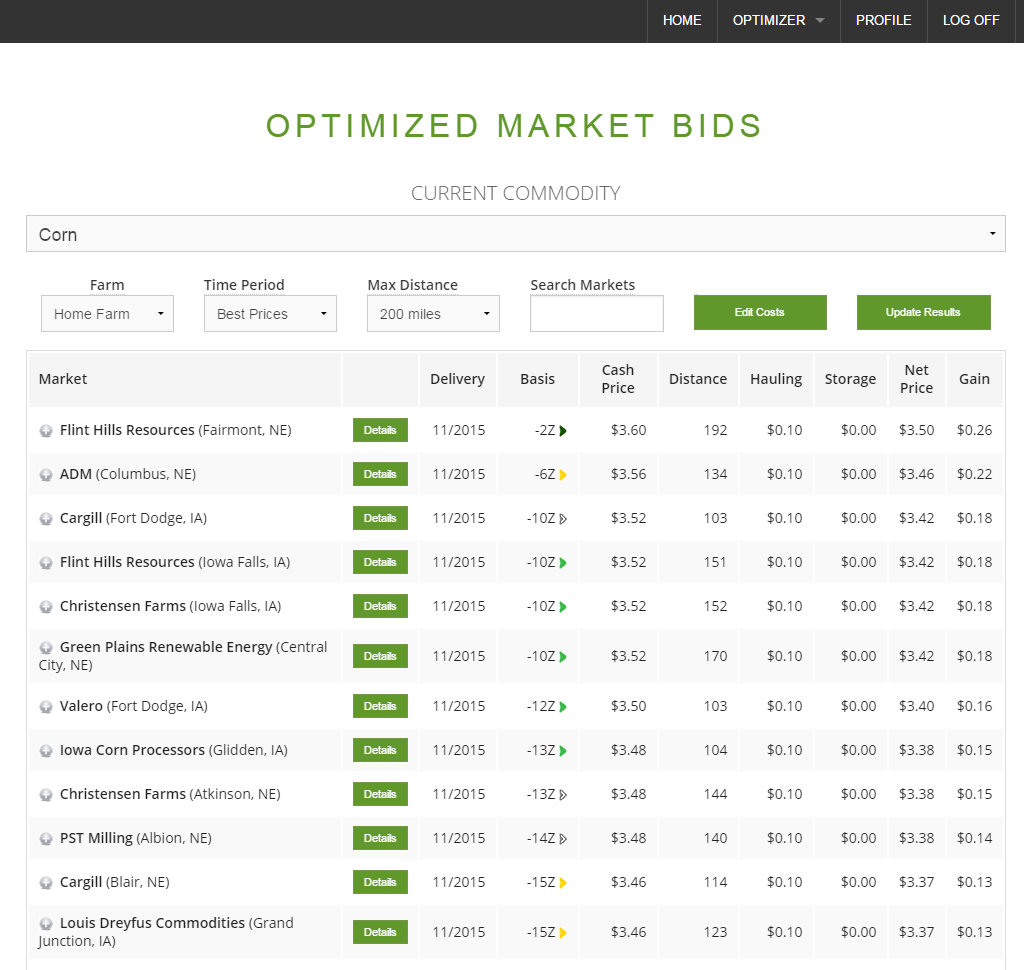Image resolution: width=1024 pixels, height=970 pixels.
Task: Click the $3.60 cash price value
Action: click(628, 430)
